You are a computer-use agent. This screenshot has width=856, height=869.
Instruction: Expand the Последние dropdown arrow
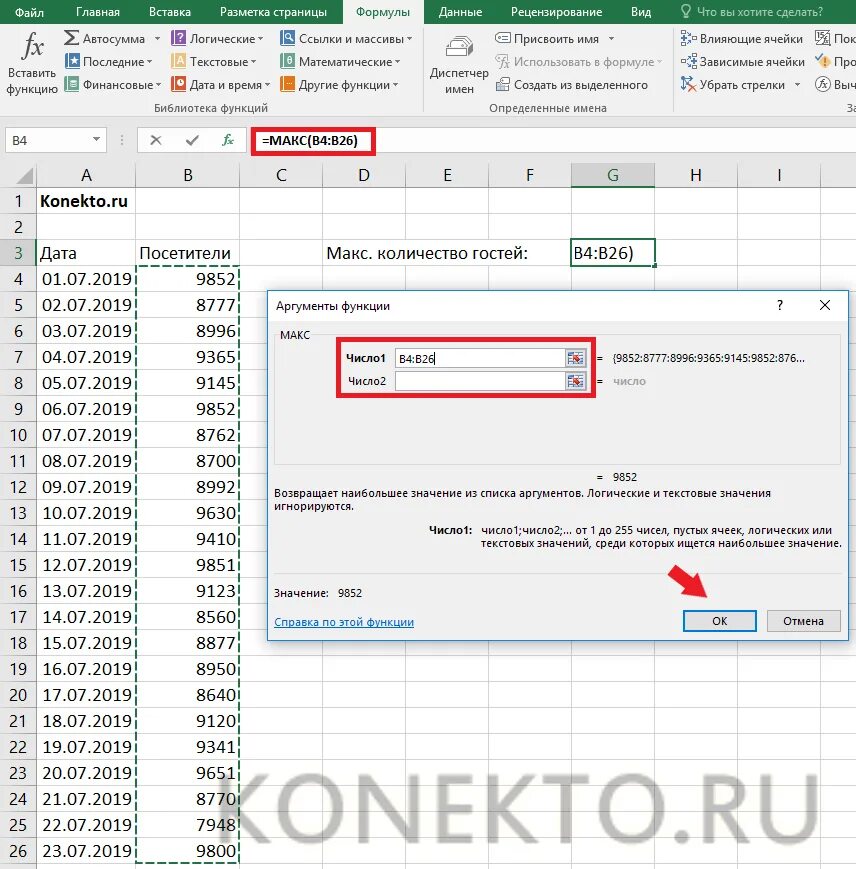pos(150,62)
